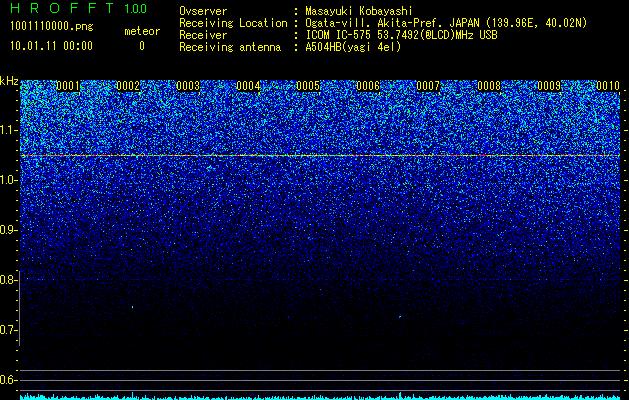Click the 0.7 frequency axis label
The image size is (629, 400).
pyautogui.click(x=7, y=330)
